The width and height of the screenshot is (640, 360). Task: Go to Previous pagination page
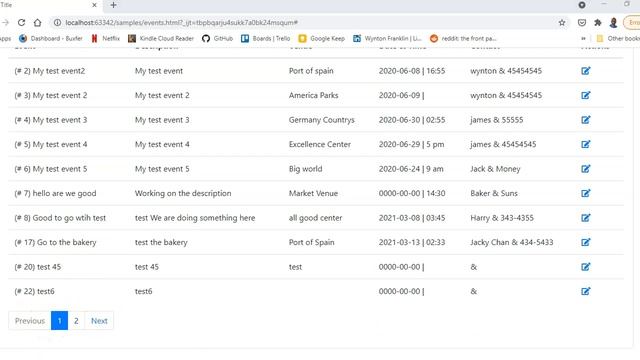30,321
